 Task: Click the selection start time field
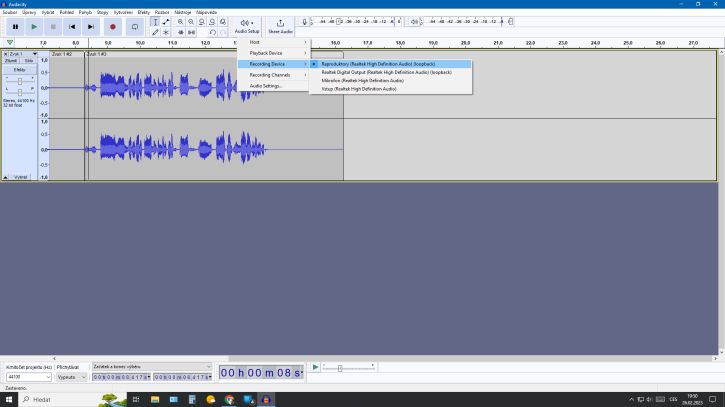click(x=122, y=377)
